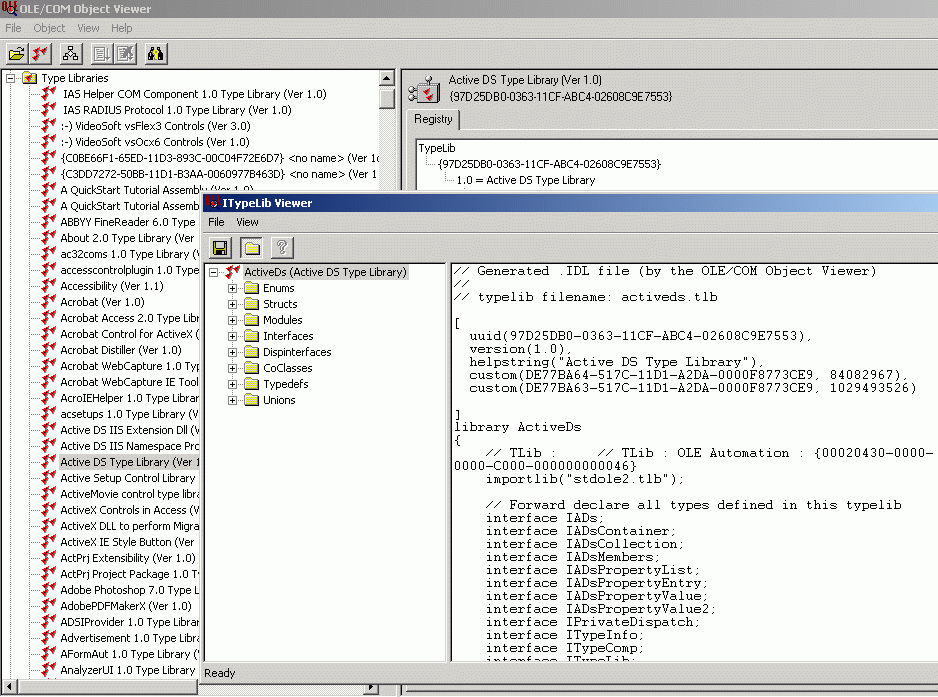
Task: Click the Interfaces folder icon
Action: click(252, 336)
